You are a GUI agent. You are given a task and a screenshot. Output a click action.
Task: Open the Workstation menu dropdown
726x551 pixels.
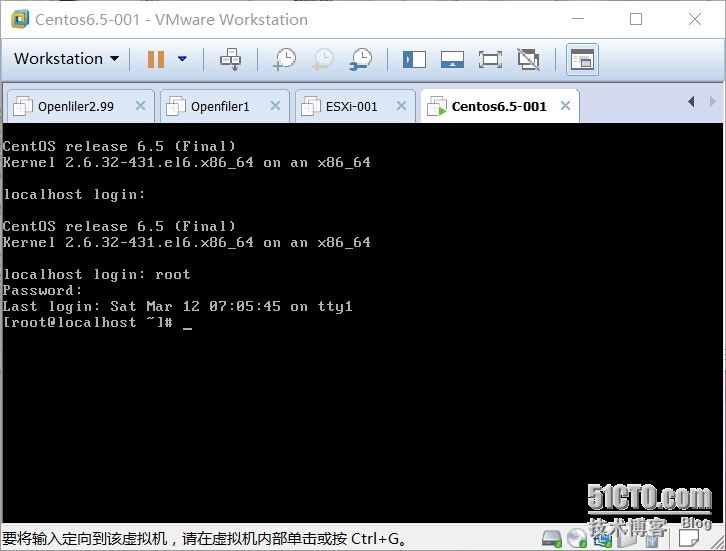point(66,59)
